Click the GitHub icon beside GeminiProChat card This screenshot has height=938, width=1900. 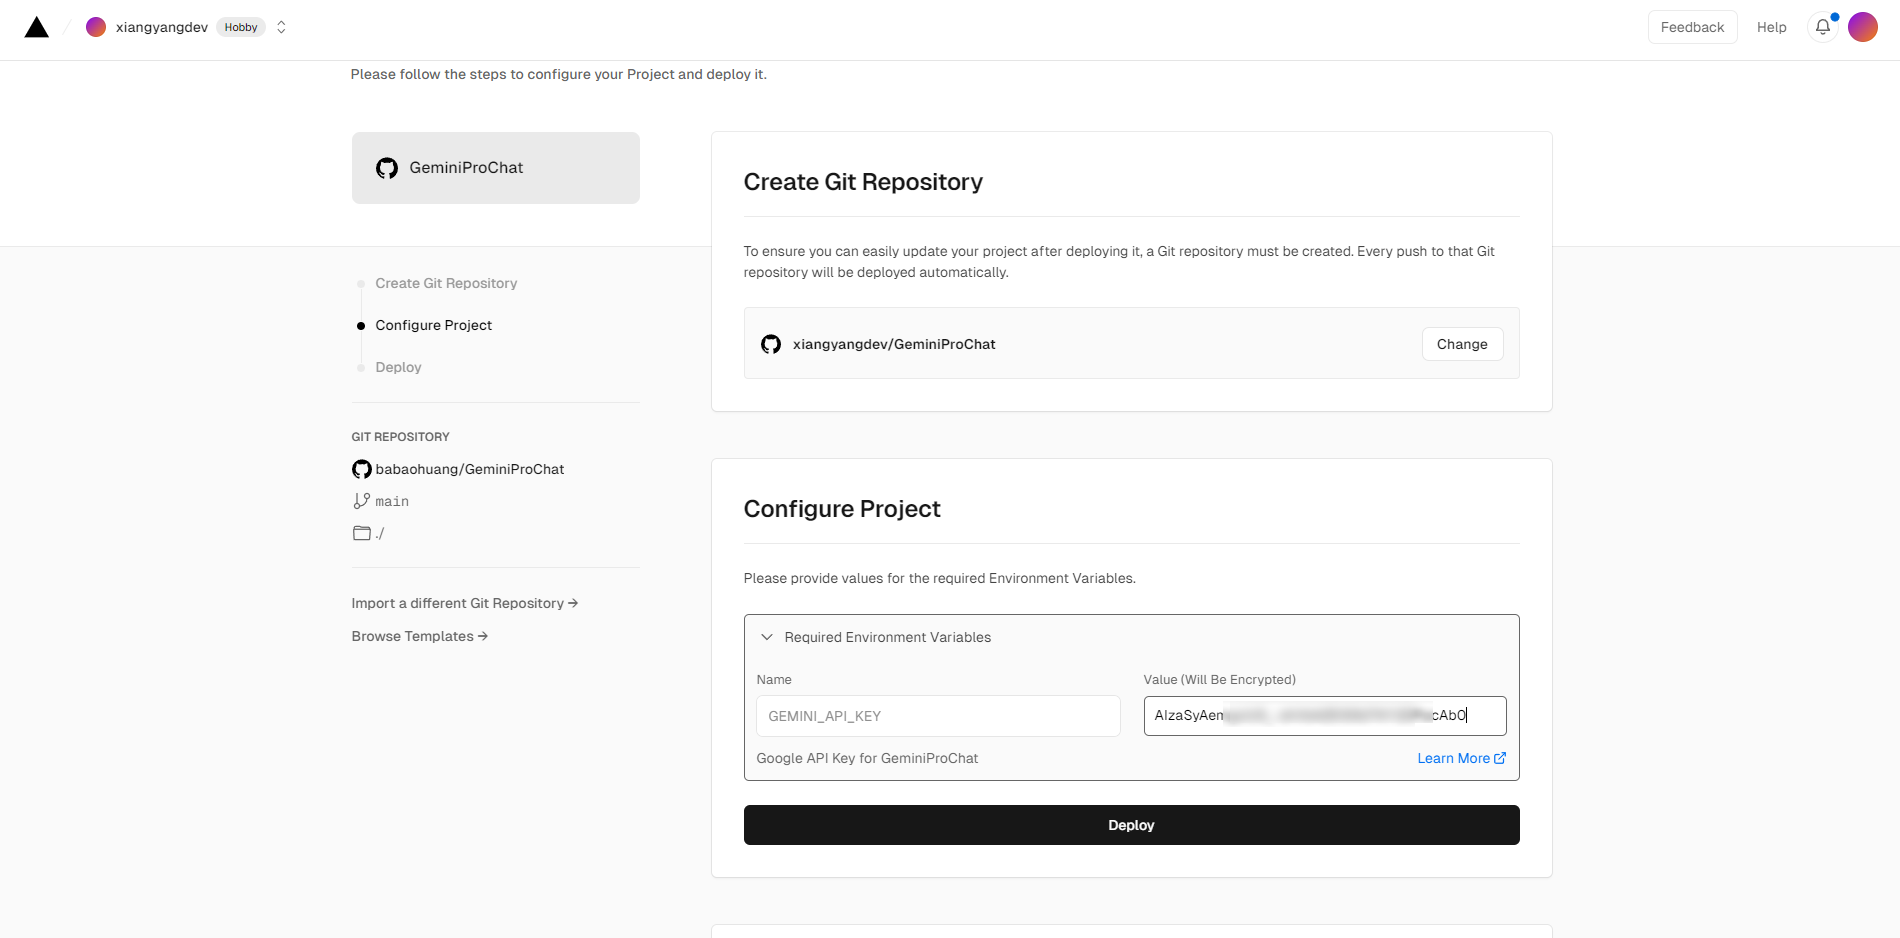387,168
